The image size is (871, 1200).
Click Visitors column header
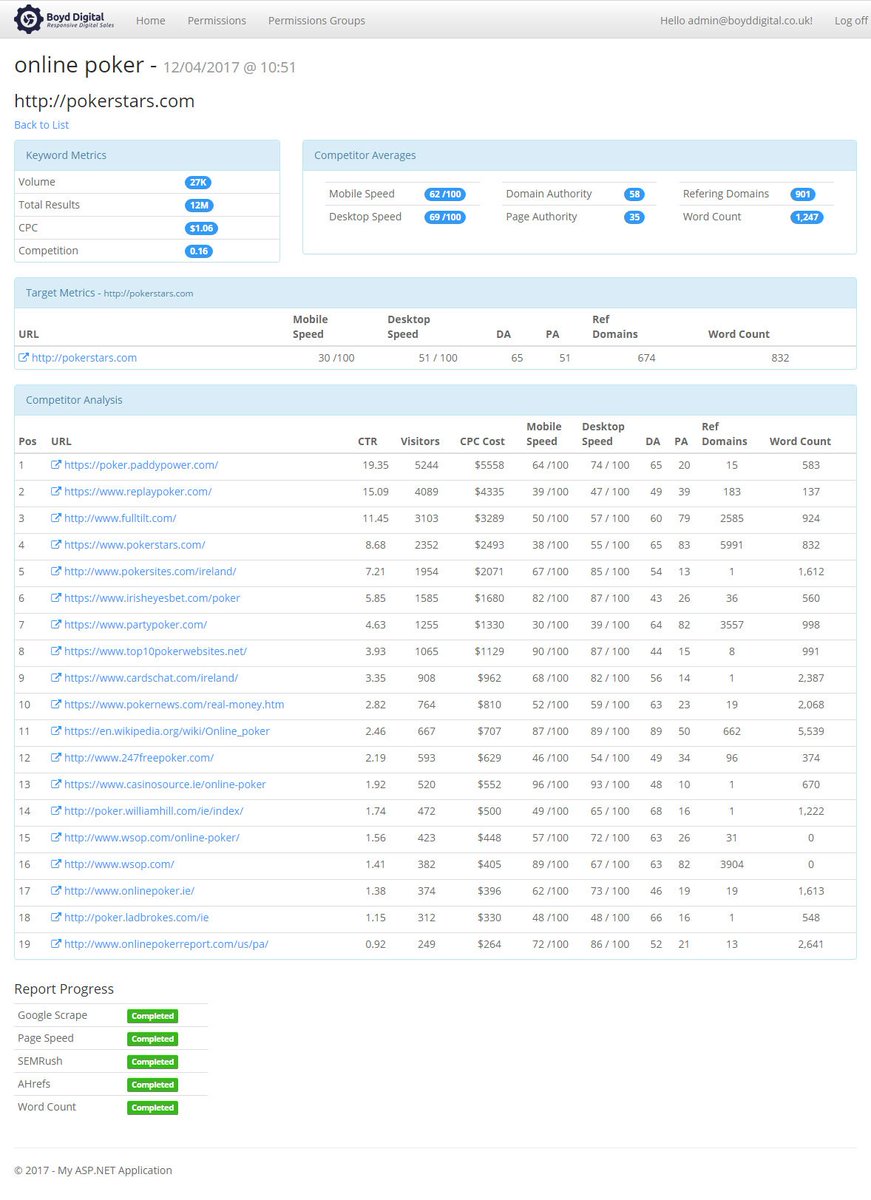pyautogui.click(x=420, y=441)
